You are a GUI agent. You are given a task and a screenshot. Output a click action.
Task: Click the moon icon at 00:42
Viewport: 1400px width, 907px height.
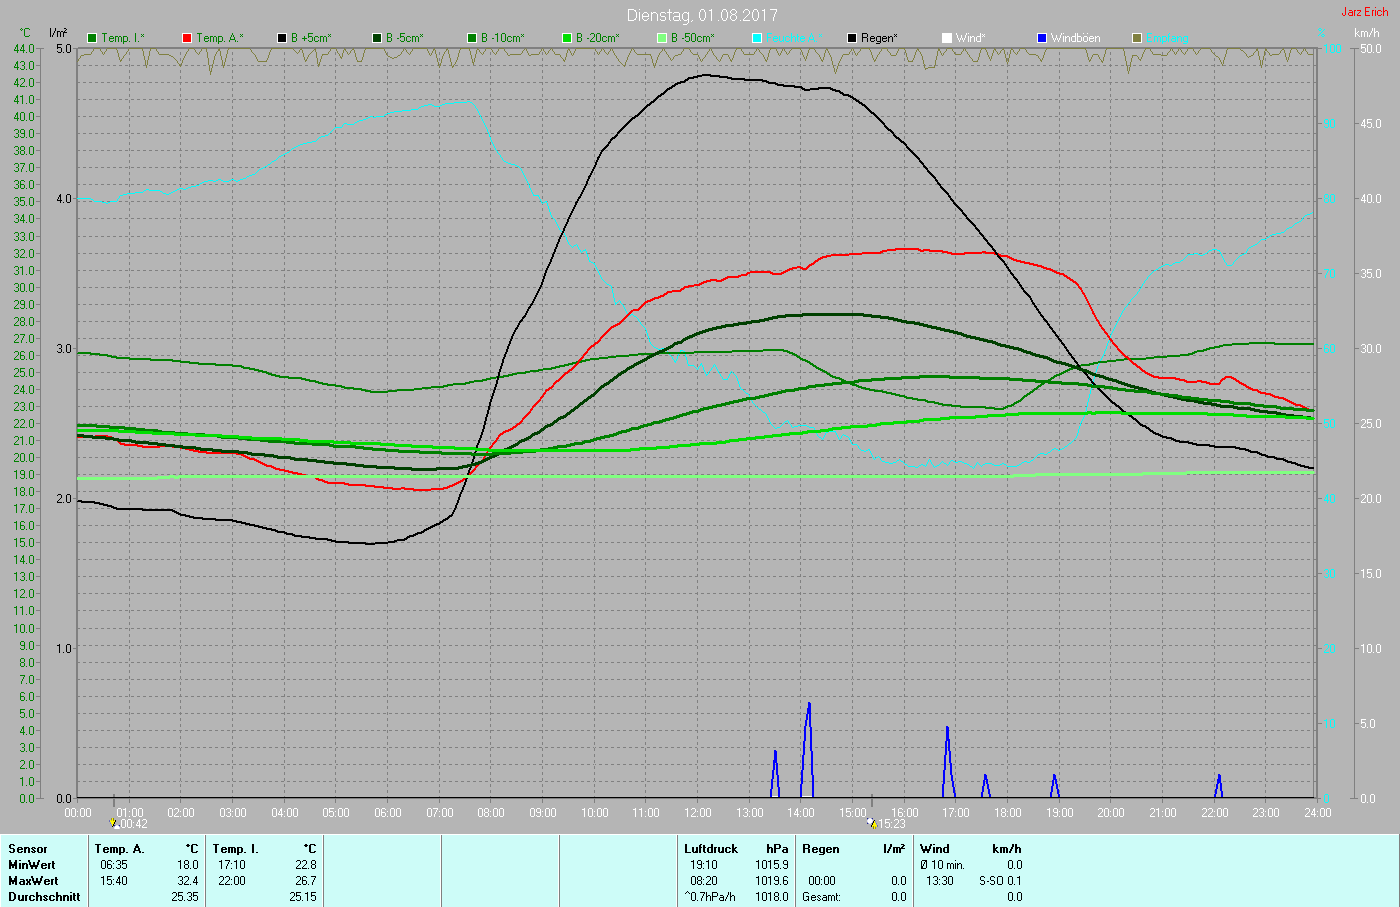point(114,824)
